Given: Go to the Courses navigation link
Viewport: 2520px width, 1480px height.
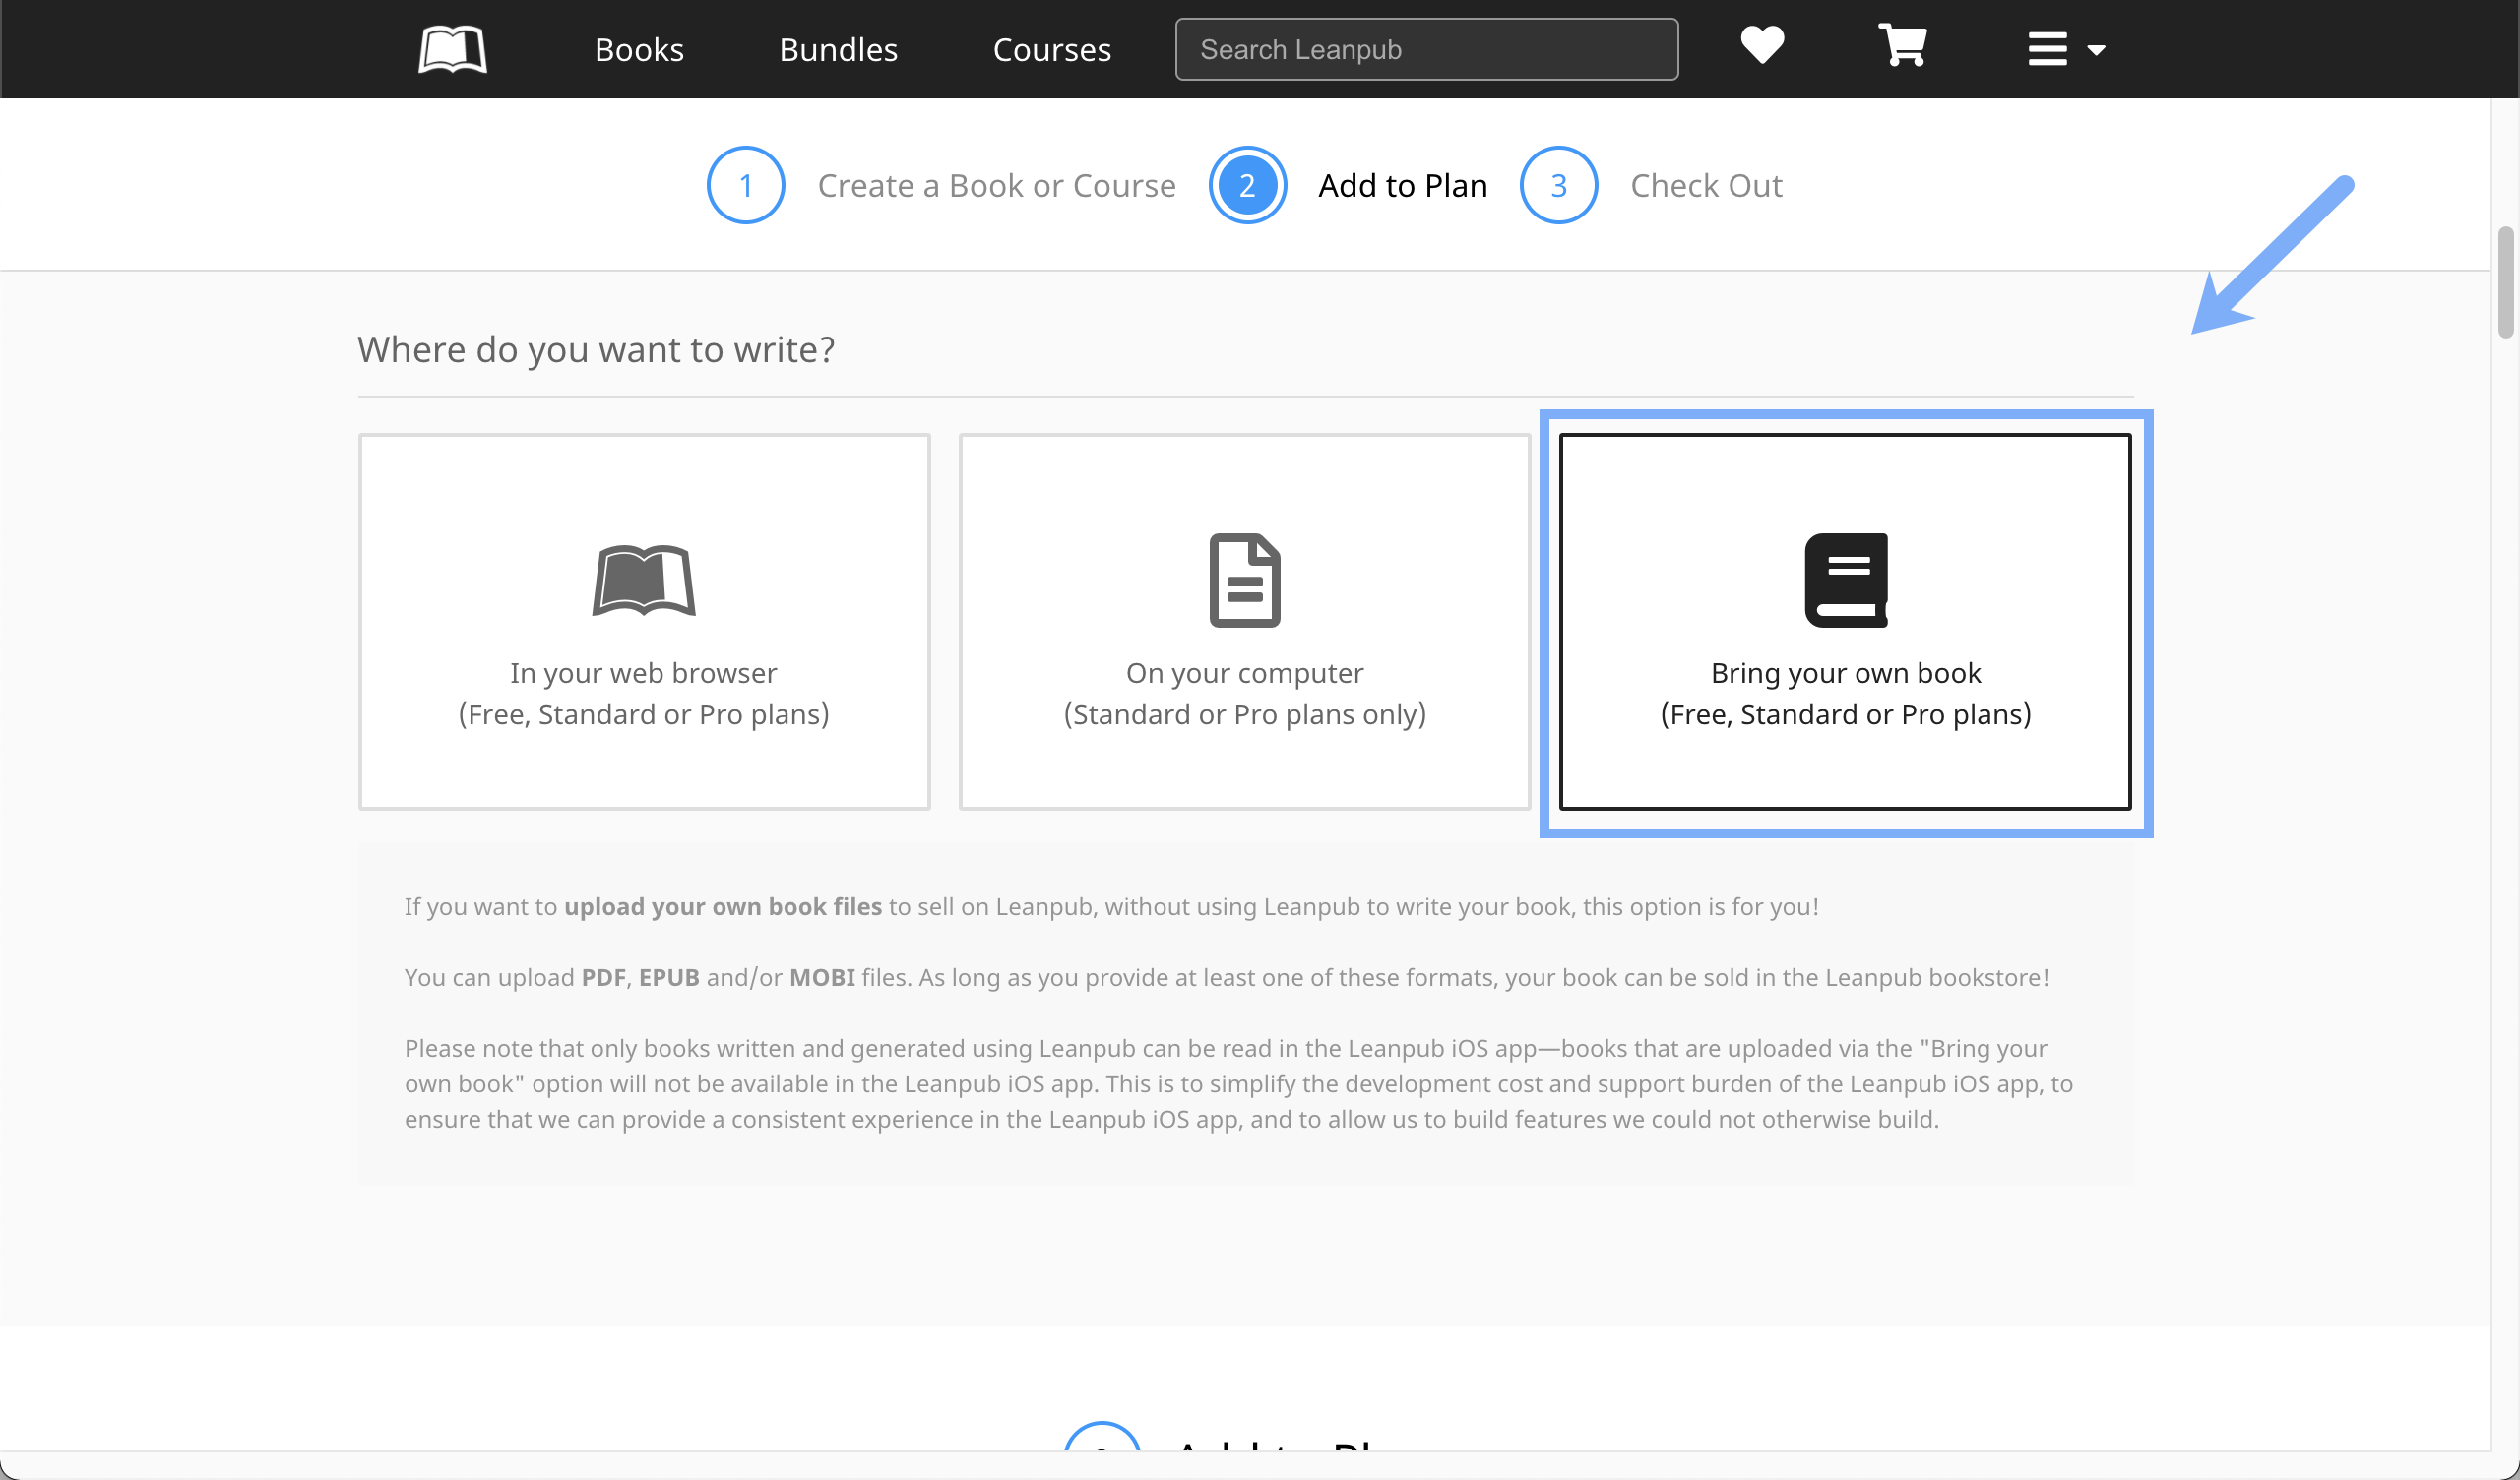Looking at the screenshot, I should (1051, 49).
